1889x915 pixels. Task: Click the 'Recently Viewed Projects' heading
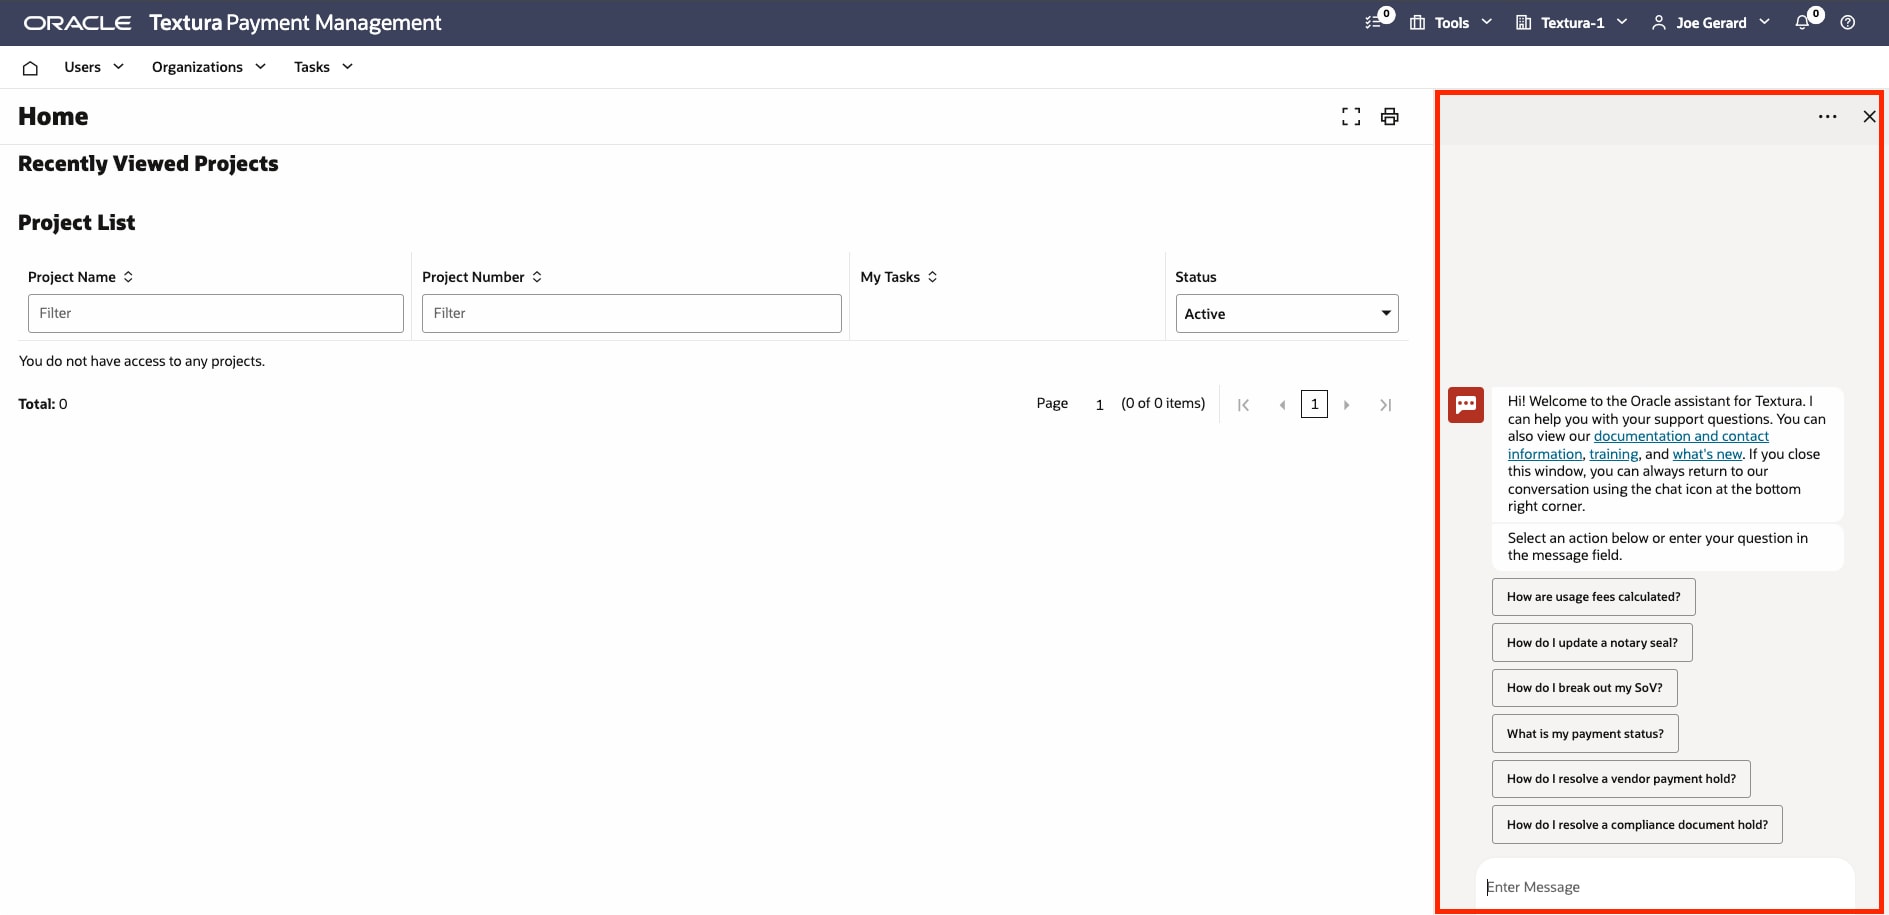[x=148, y=164]
